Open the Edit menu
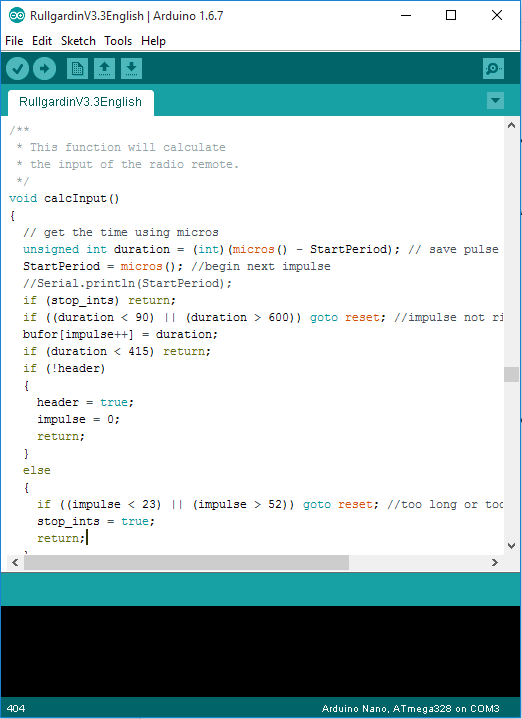Screen dimensions: 522x719 (42, 41)
